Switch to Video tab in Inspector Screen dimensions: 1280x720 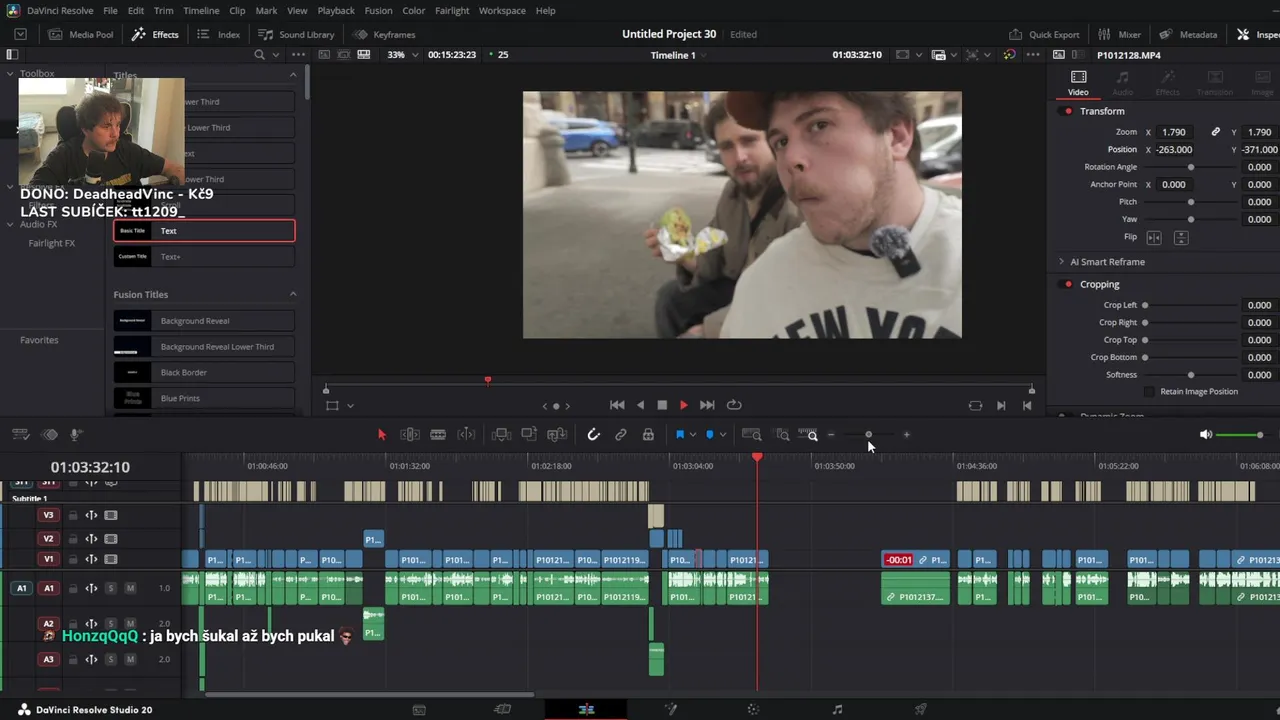[x=1078, y=83]
